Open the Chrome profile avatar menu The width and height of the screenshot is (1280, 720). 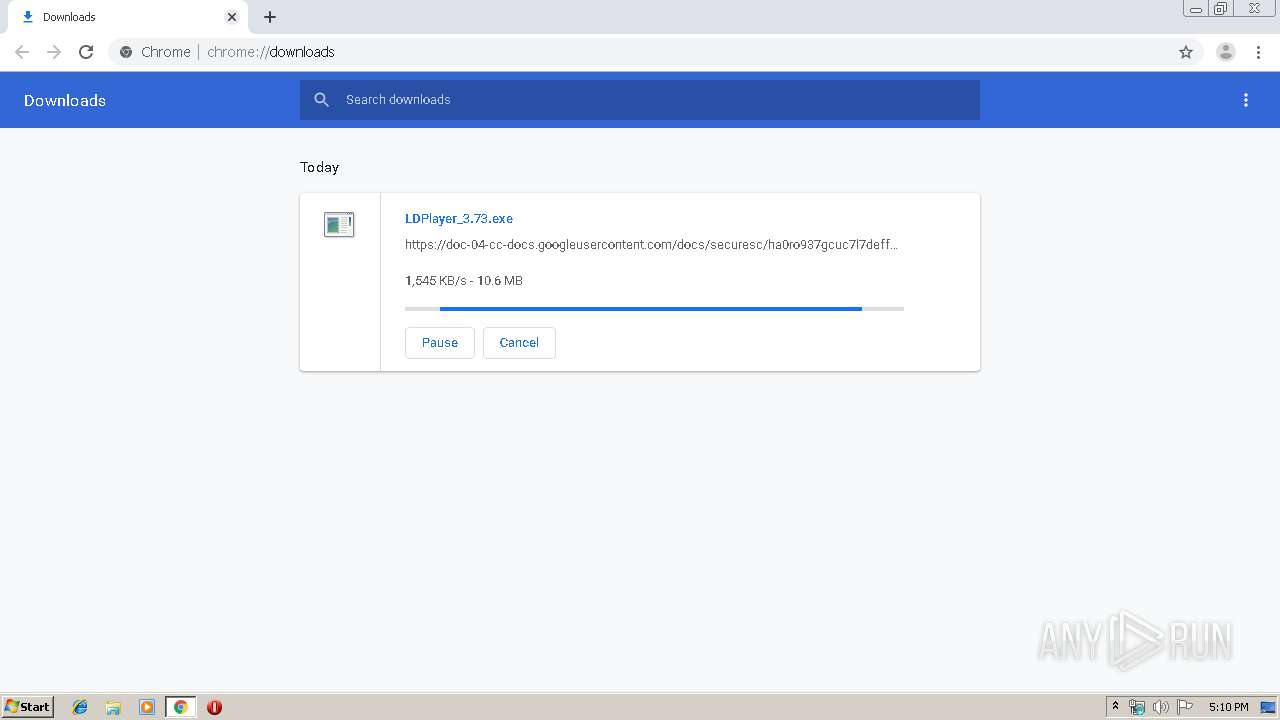click(x=1226, y=52)
